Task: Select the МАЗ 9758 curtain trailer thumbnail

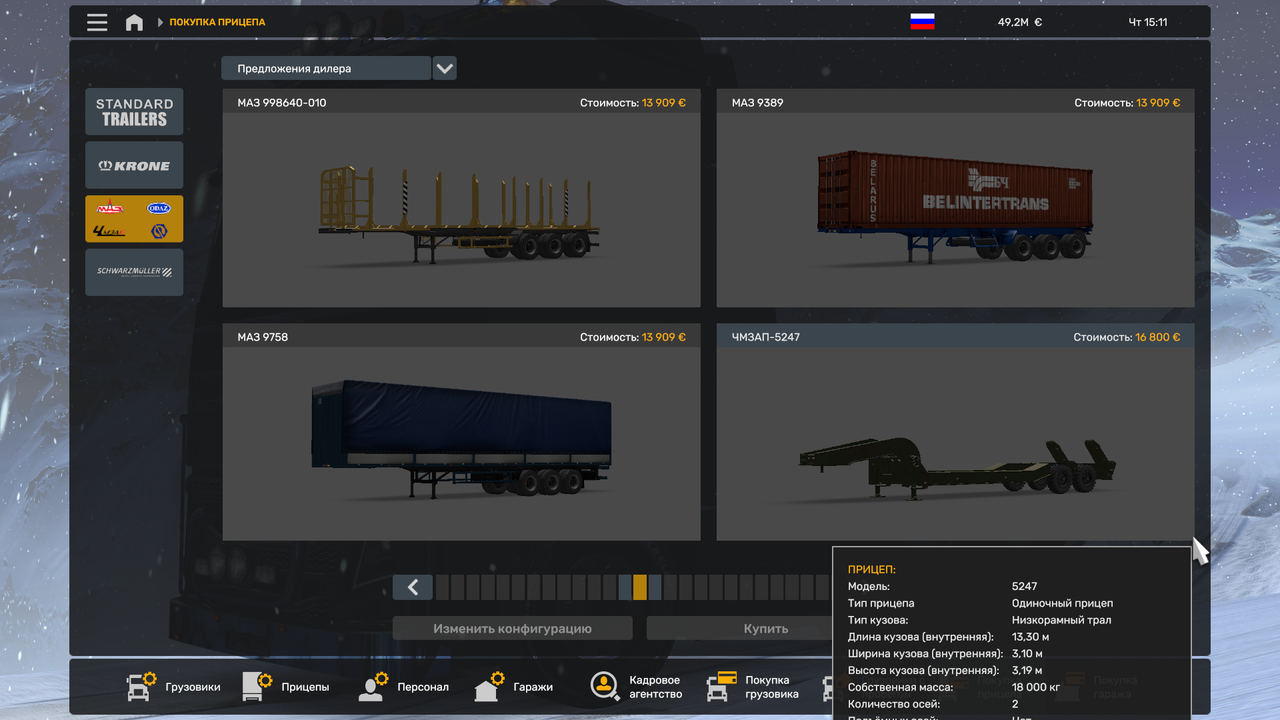Action: click(461, 444)
